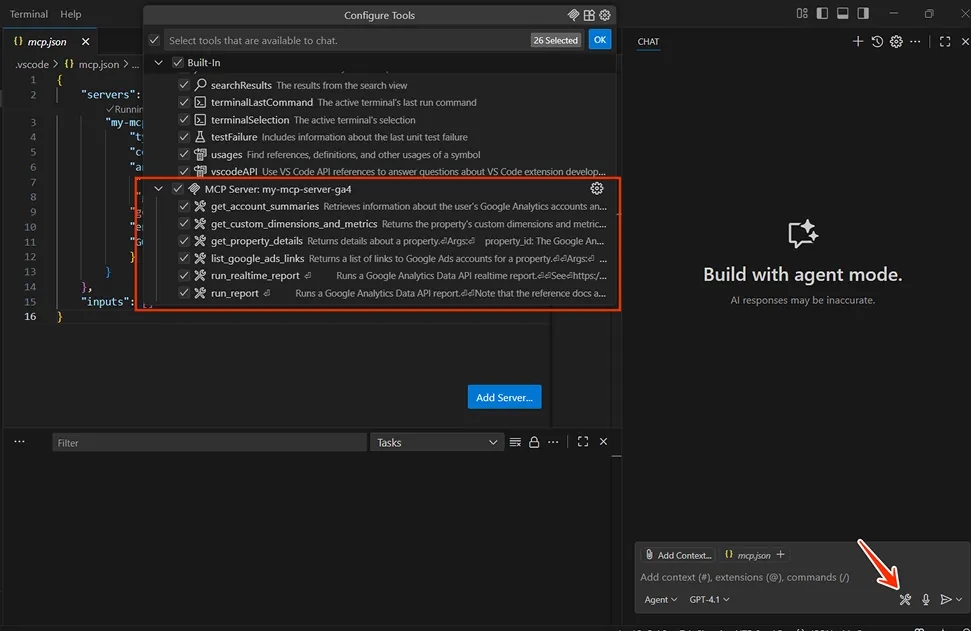Screen dimensions: 971x631
Task: Click the MCP server icon in Configure Tools title
Action: click(x=573, y=15)
